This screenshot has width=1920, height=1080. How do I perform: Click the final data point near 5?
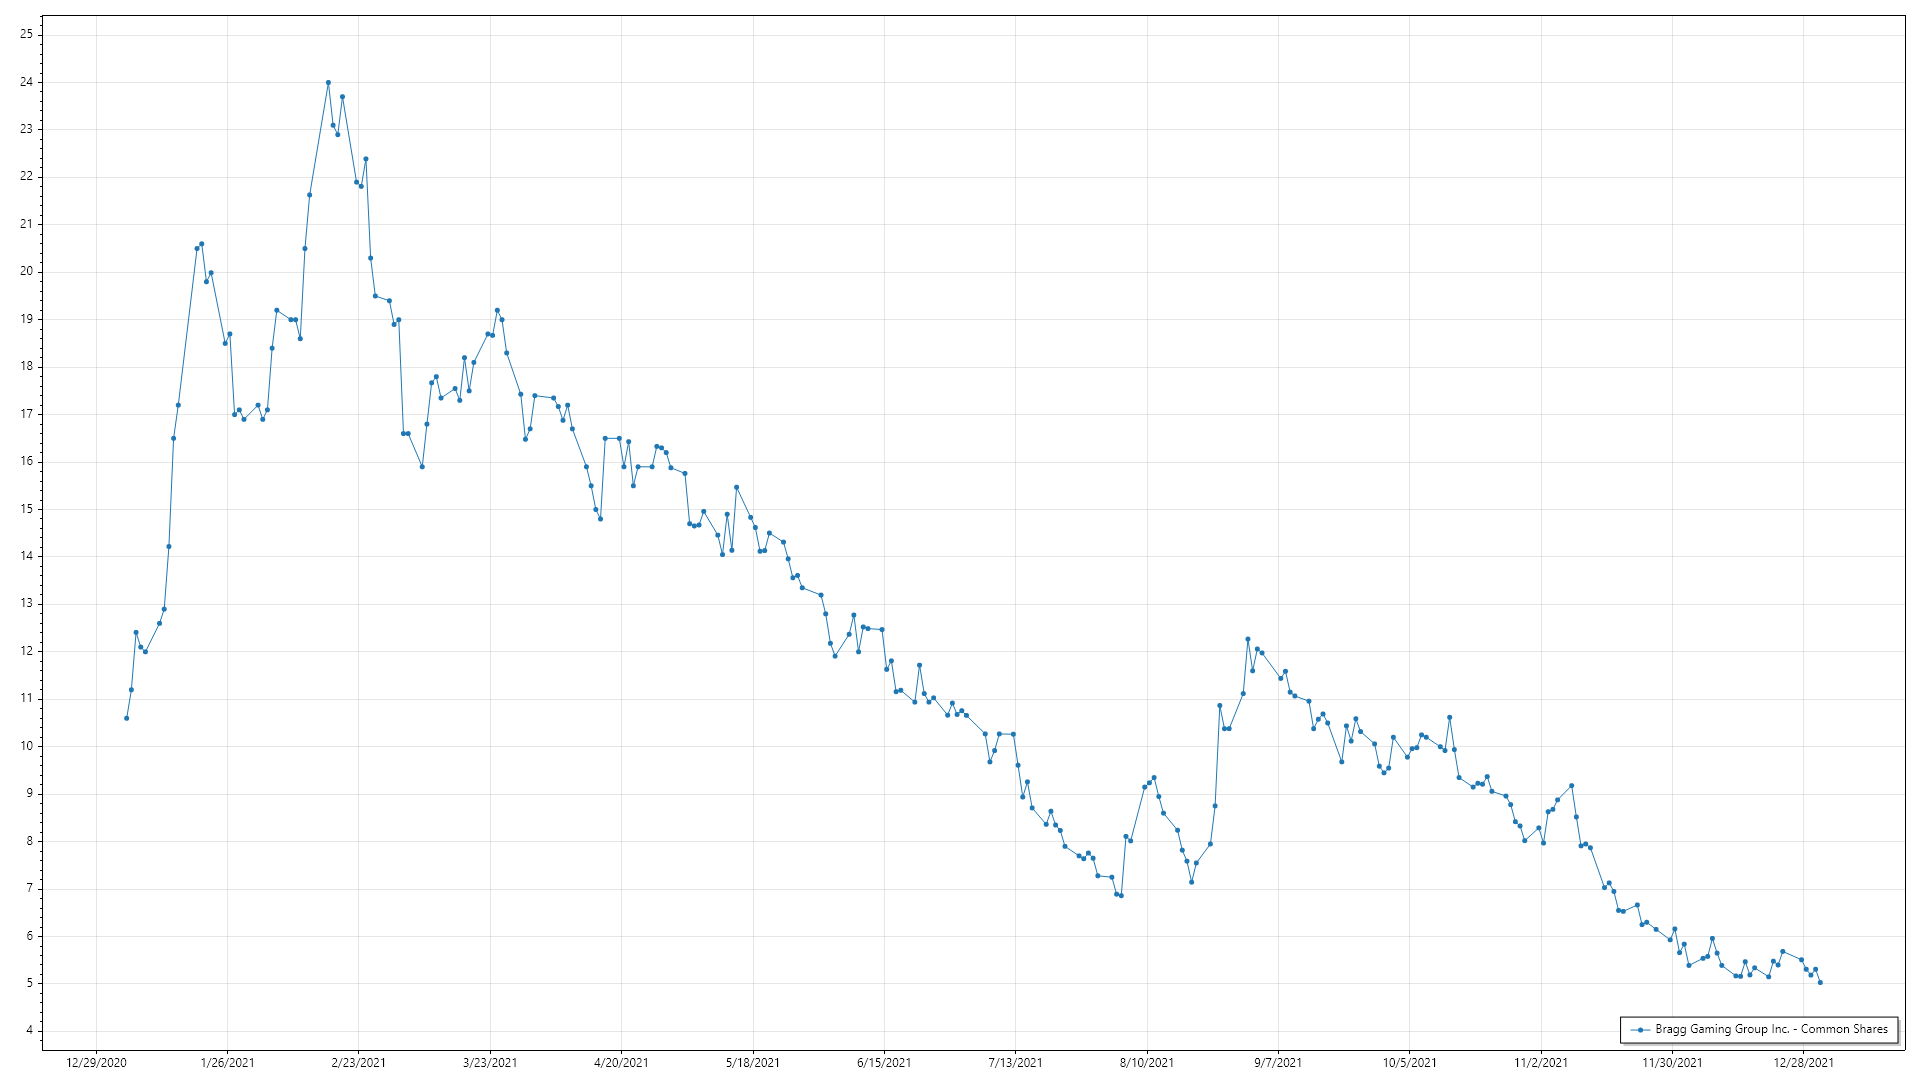click(x=1820, y=983)
